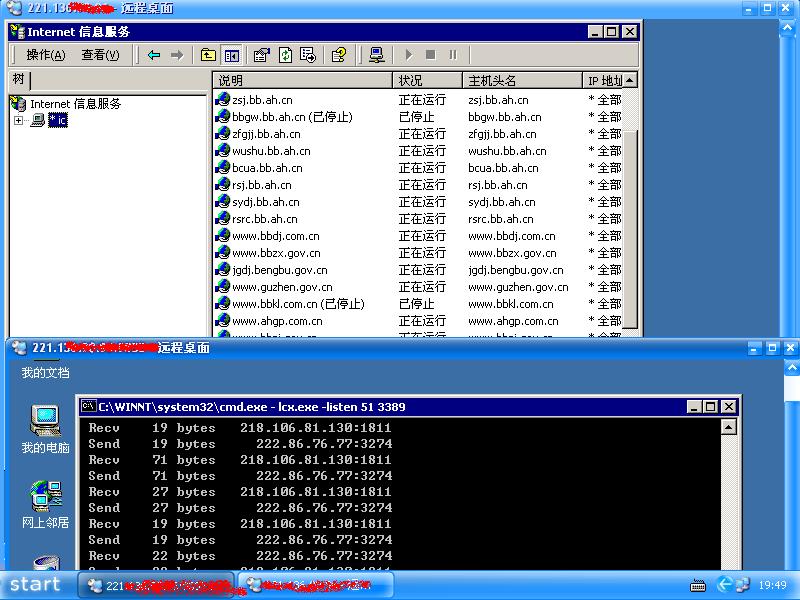
Task: Click the Back arrow in IIS toolbar
Action: [153, 55]
